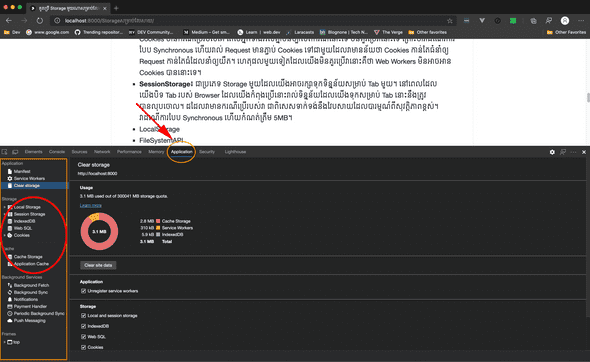Click the Service Workers legend color swatch
The image size is (590, 362).
pyautogui.click(x=158, y=228)
